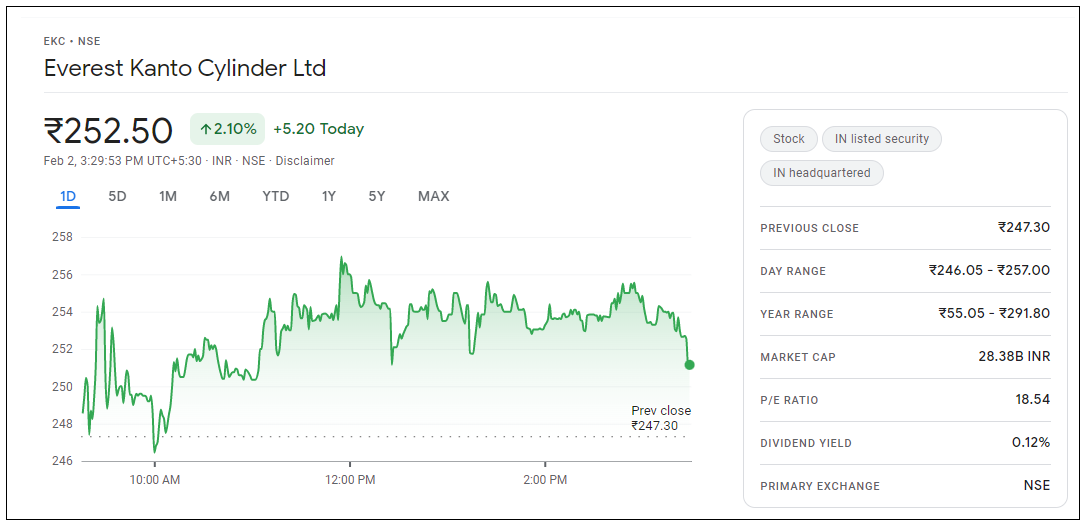Open the 1Y chart range
Viewport: 1086px width, 524px height.
[328, 197]
